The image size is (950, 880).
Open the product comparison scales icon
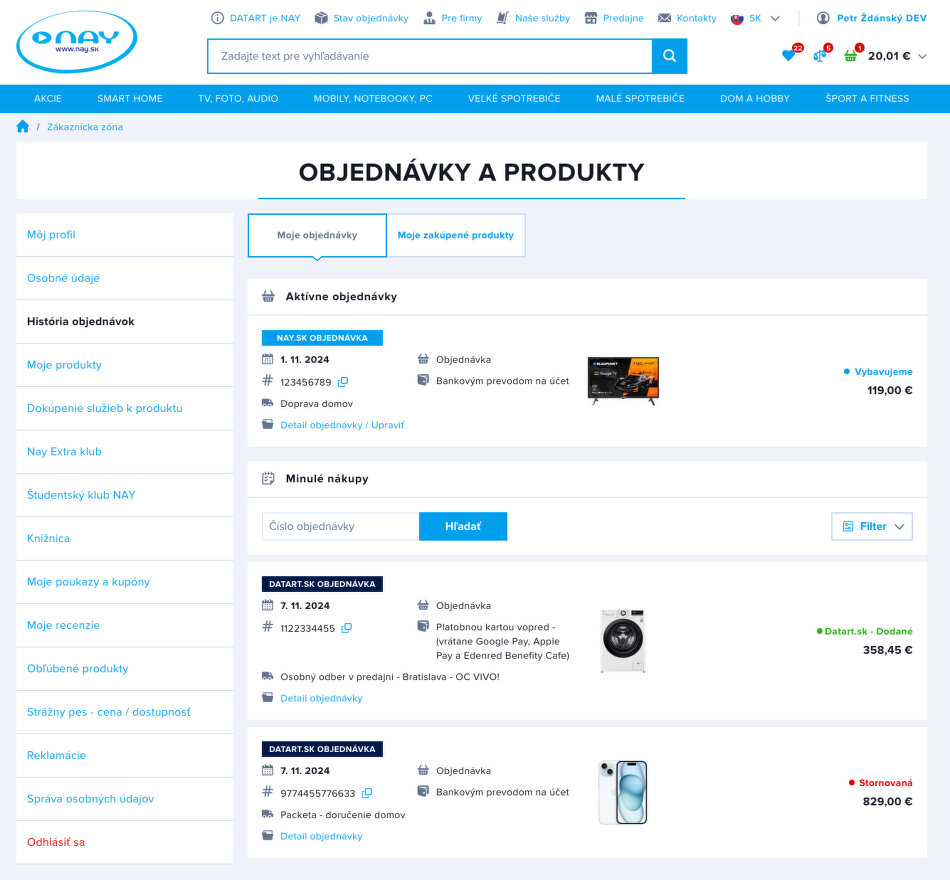pos(819,56)
